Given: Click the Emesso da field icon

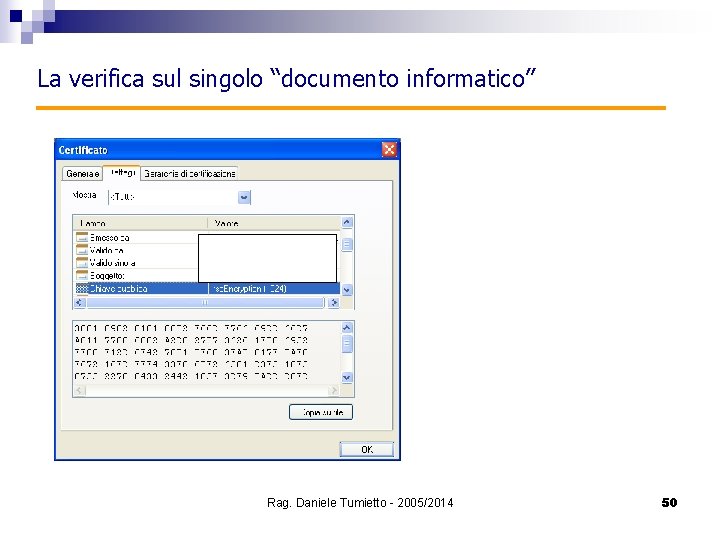Looking at the screenshot, I should coord(82,237).
